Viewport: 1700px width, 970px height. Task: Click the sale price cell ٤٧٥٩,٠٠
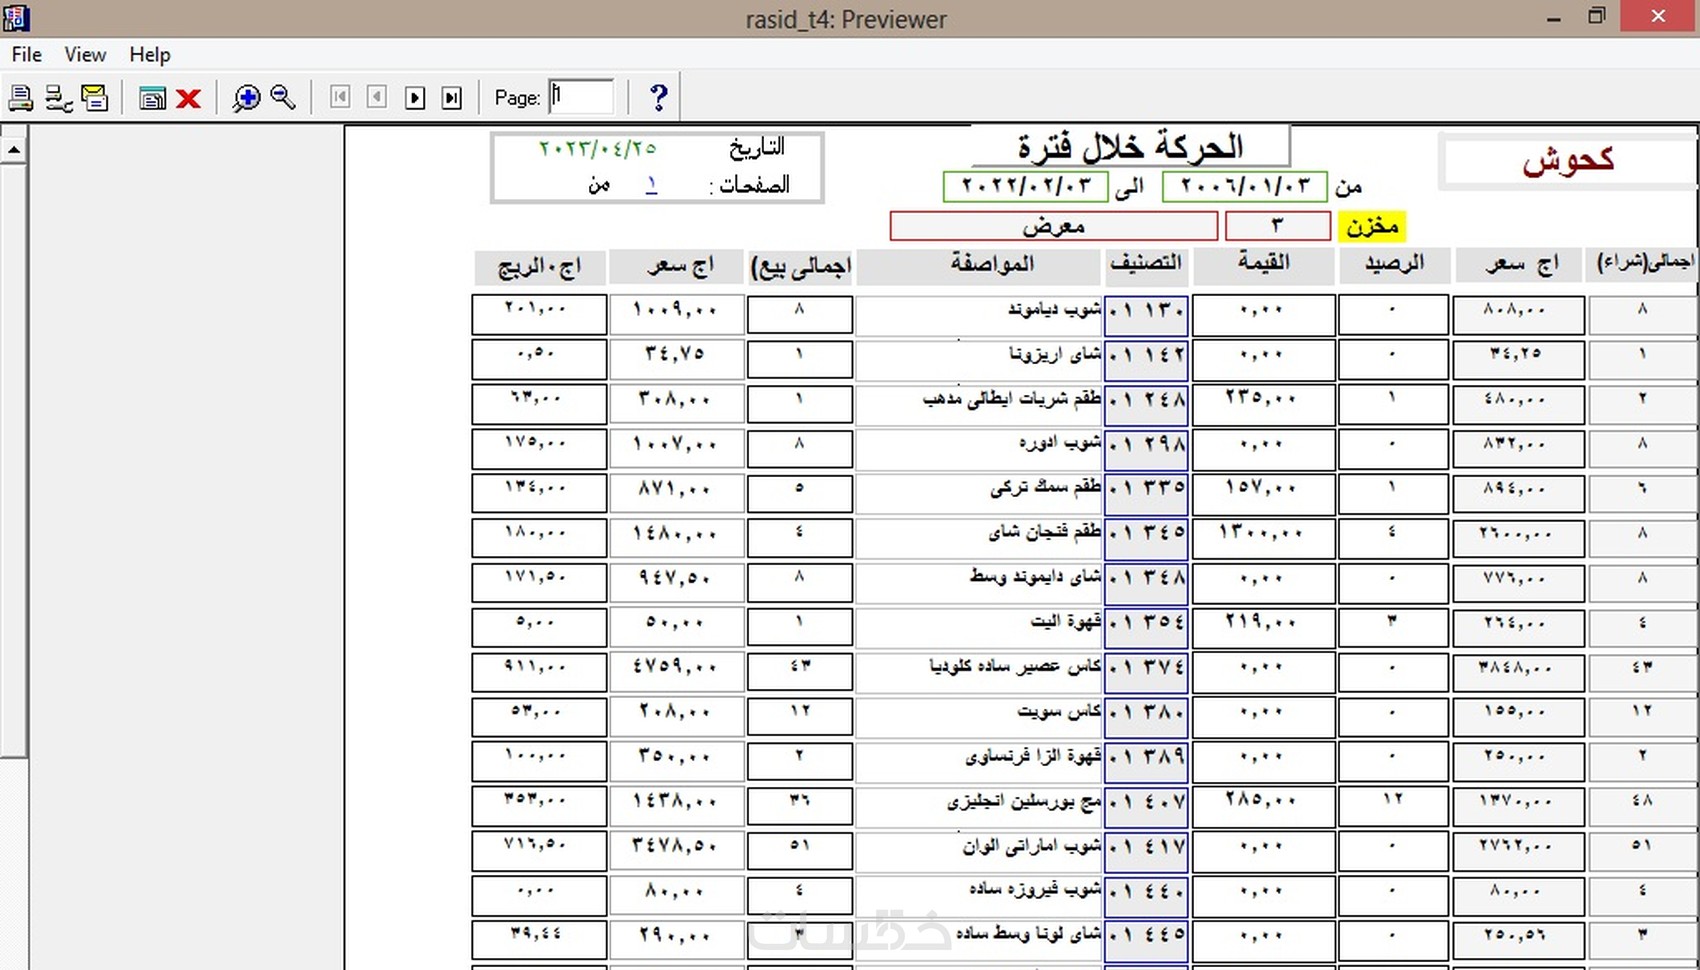(x=676, y=671)
